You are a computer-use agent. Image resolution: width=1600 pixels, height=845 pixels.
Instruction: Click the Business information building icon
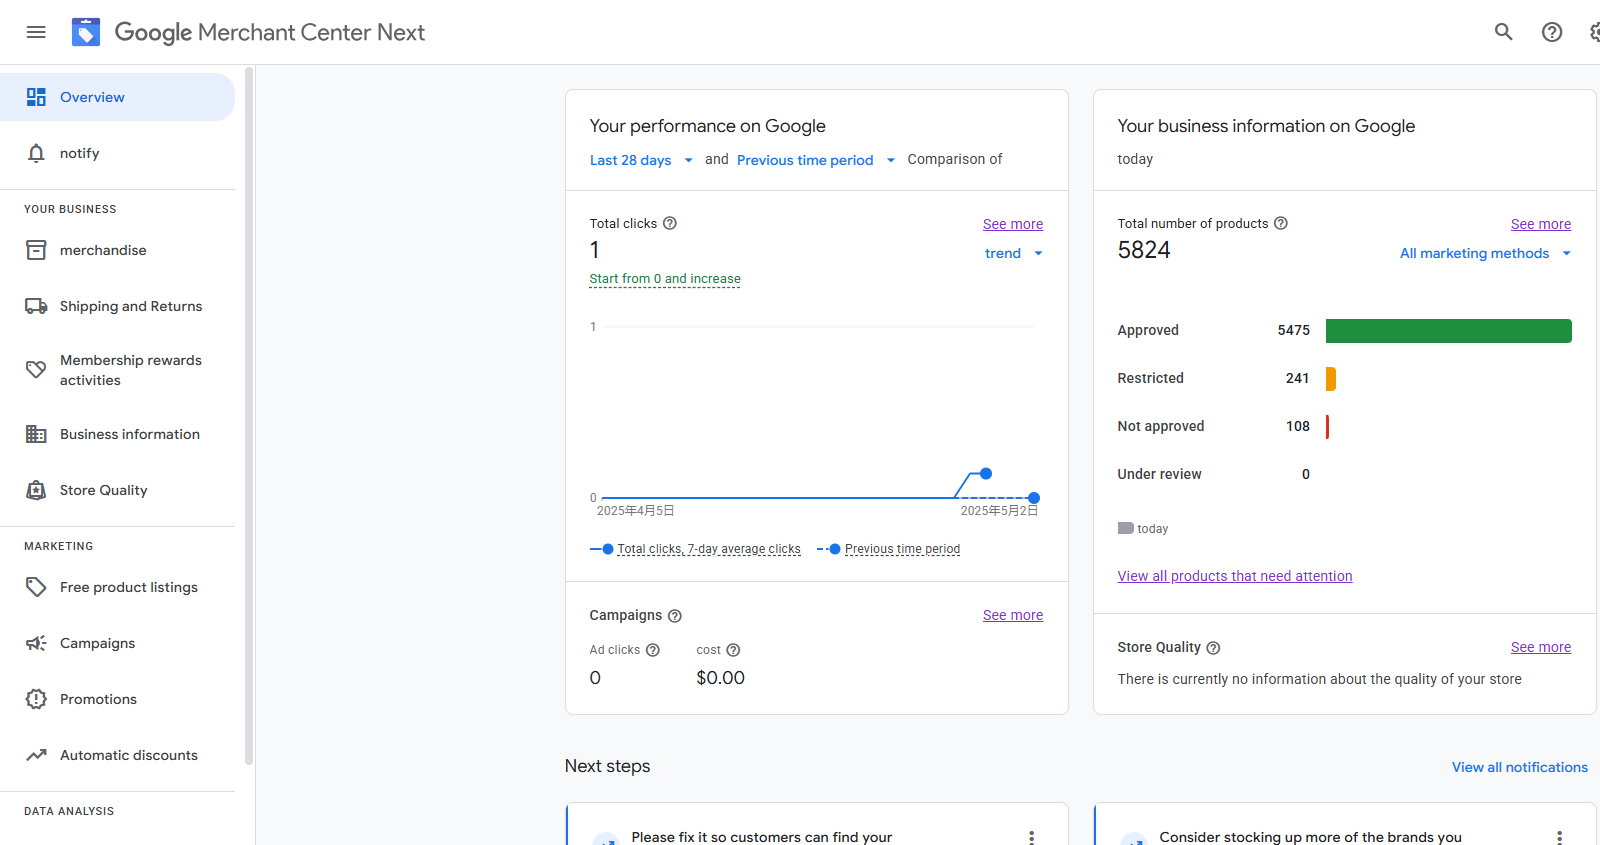coord(36,434)
